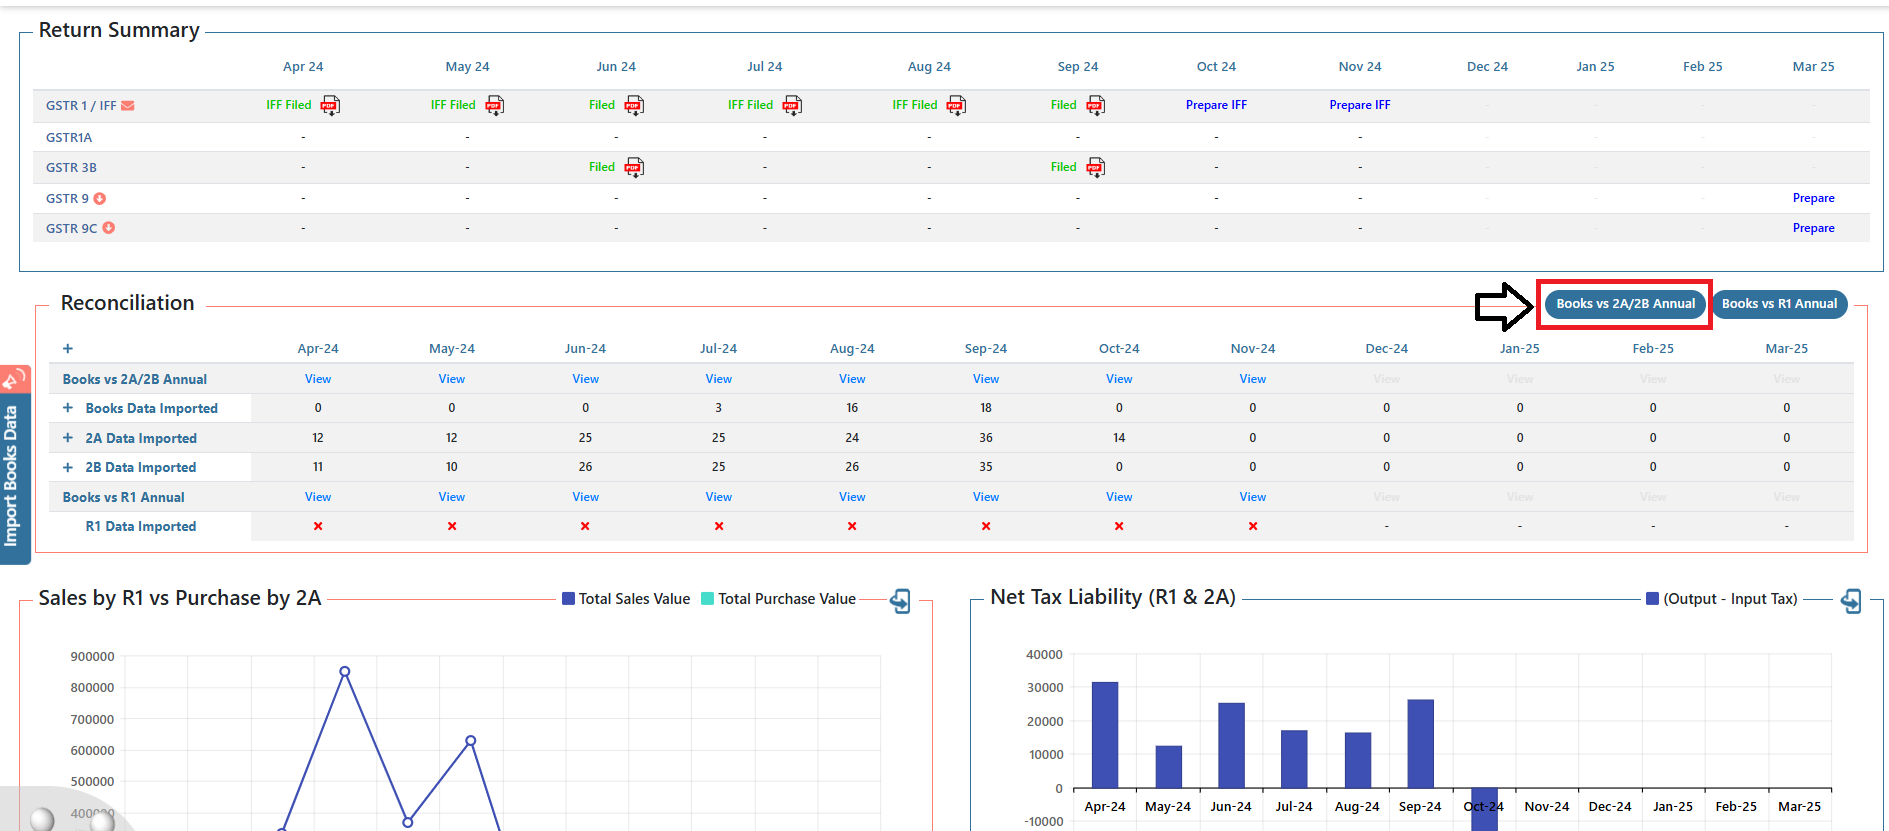Image resolution: width=1889 pixels, height=831 pixels.
Task: Expand all rows with the Reconciliation header plus
Action: pyautogui.click(x=68, y=348)
